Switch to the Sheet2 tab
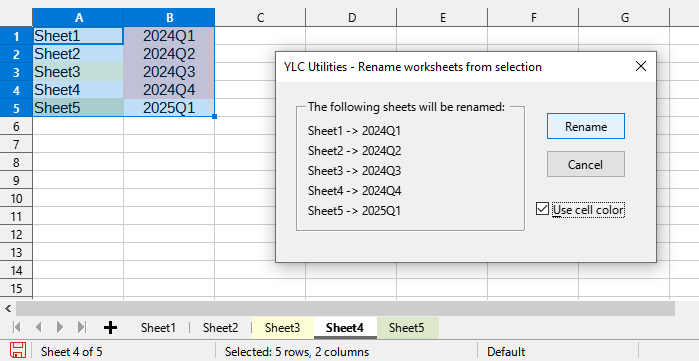The height and width of the screenshot is (361, 699). (x=221, y=328)
